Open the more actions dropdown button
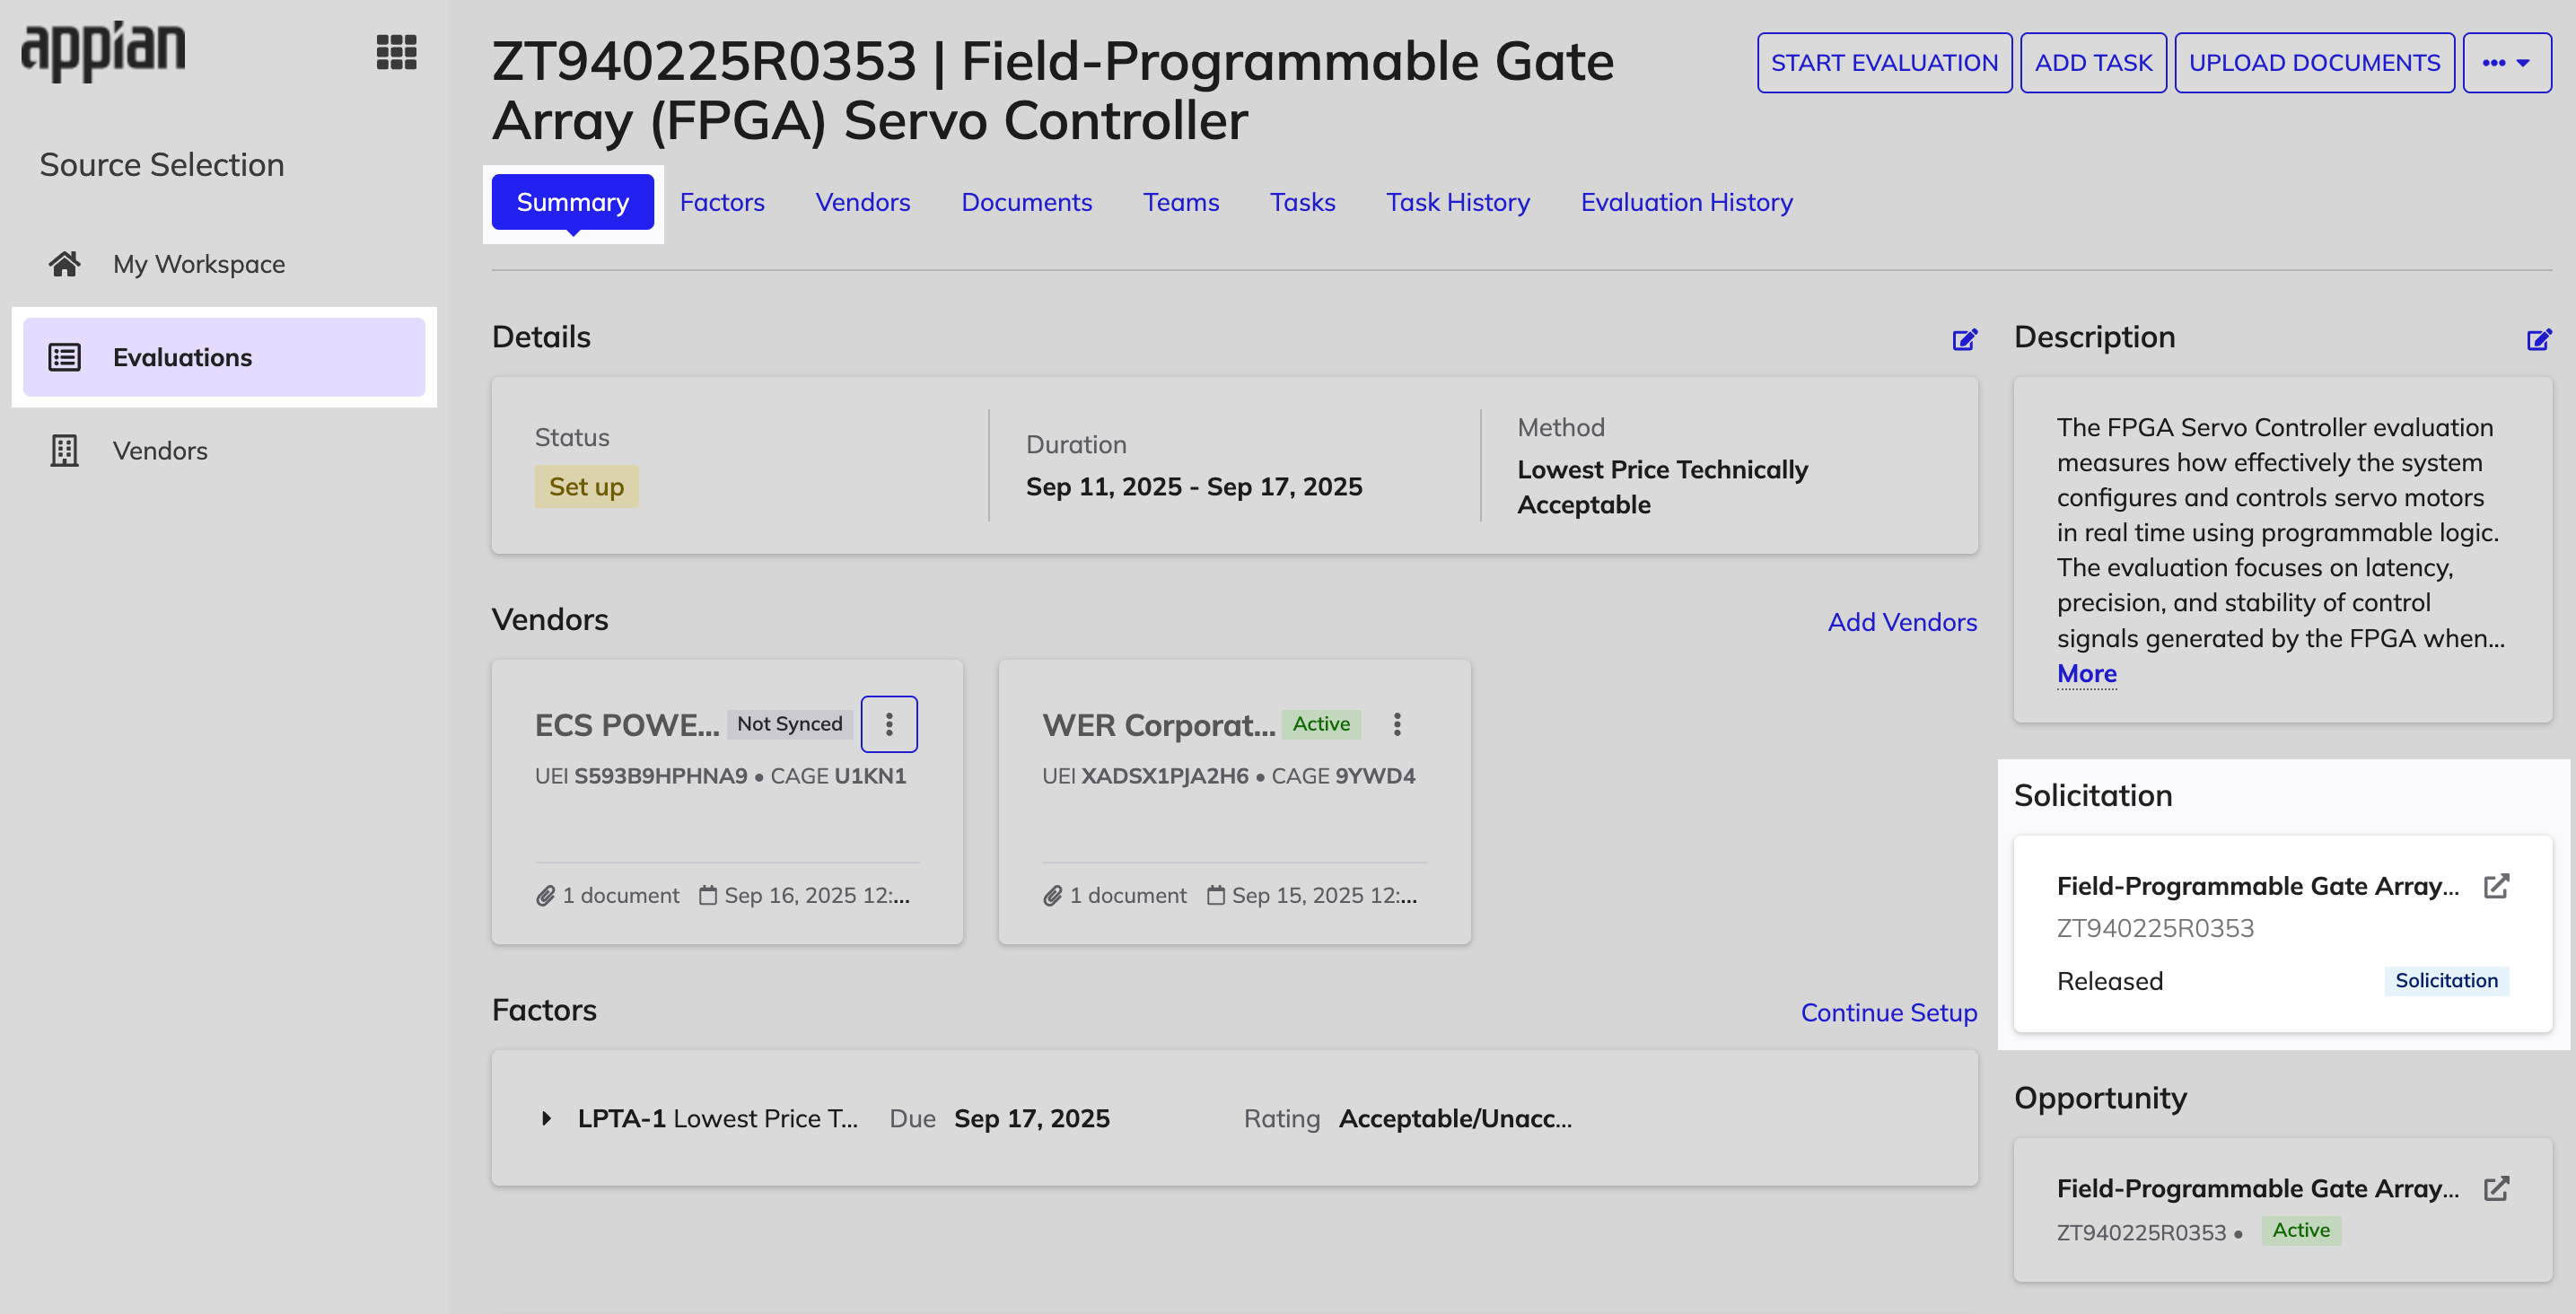The image size is (2576, 1314). (x=2507, y=63)
